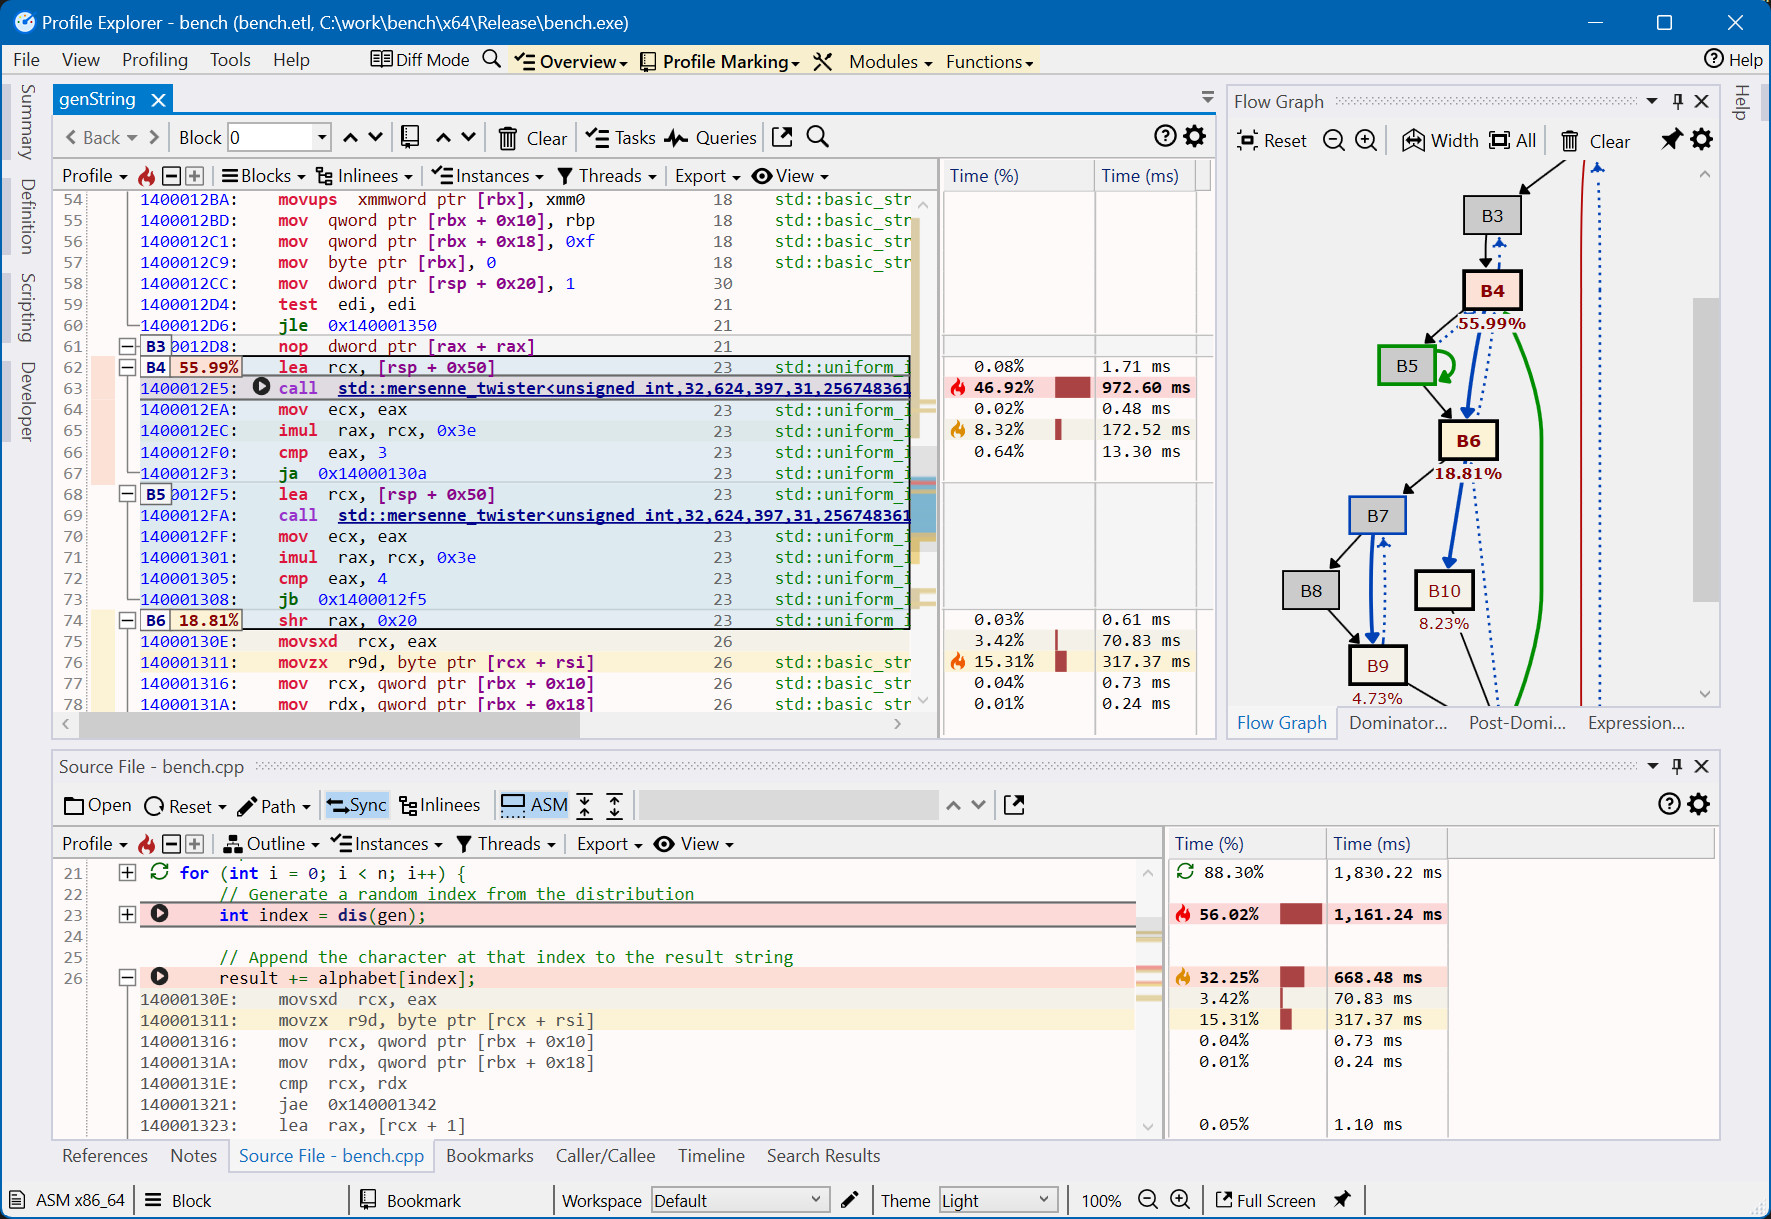Click the assembly horizontal scrollbar
Viewport: 1771px width, 1219px height.
coord(329,724)
